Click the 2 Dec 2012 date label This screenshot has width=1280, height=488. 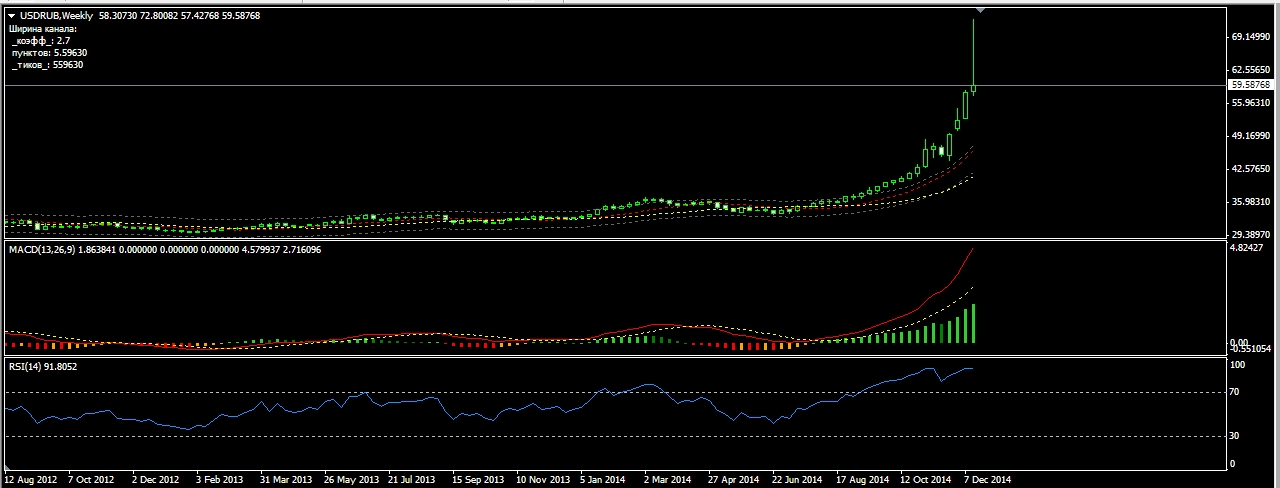coord(156,480)
